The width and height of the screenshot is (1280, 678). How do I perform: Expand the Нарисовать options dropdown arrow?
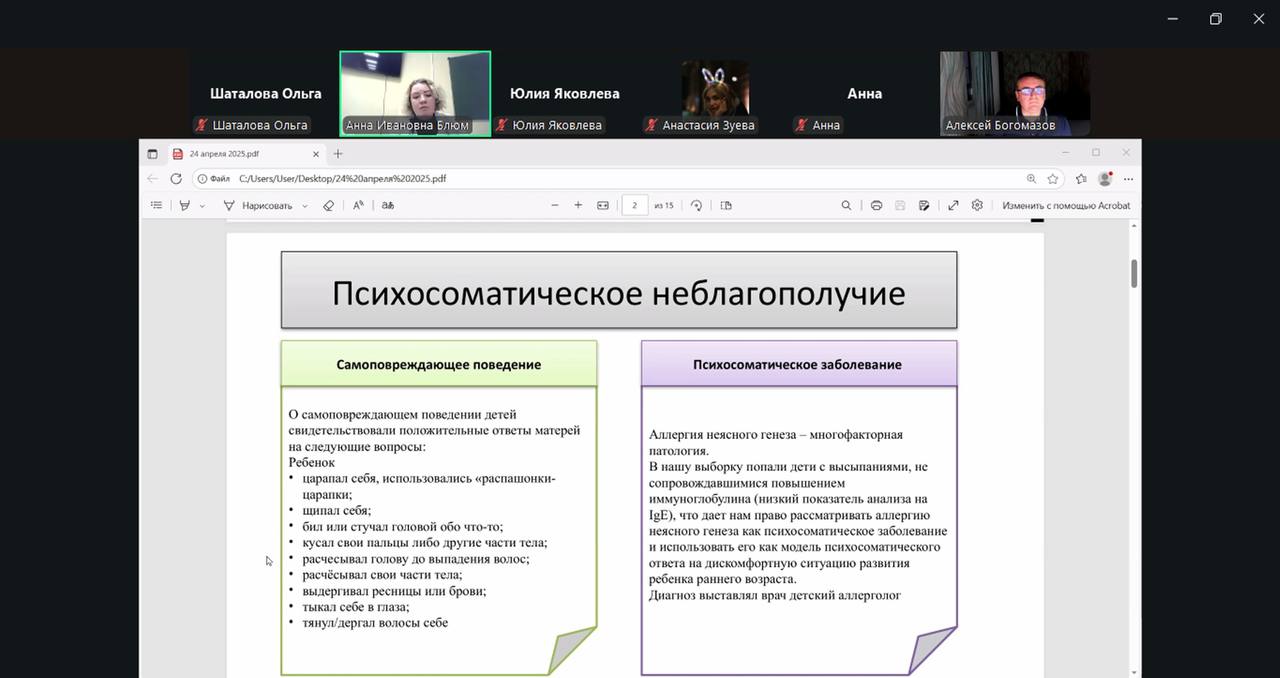coord(305,206)
